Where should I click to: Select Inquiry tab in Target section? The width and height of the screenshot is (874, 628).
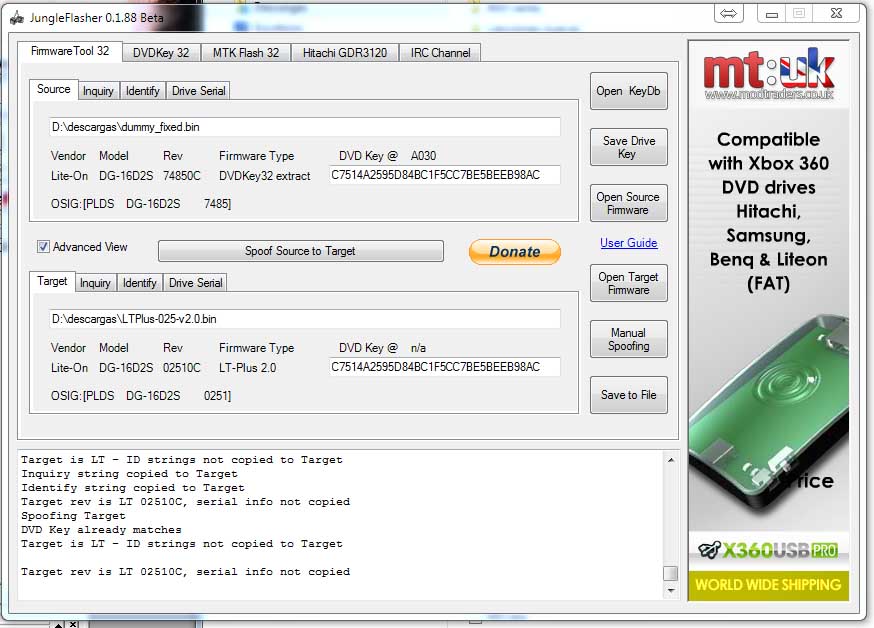point(95,283)
